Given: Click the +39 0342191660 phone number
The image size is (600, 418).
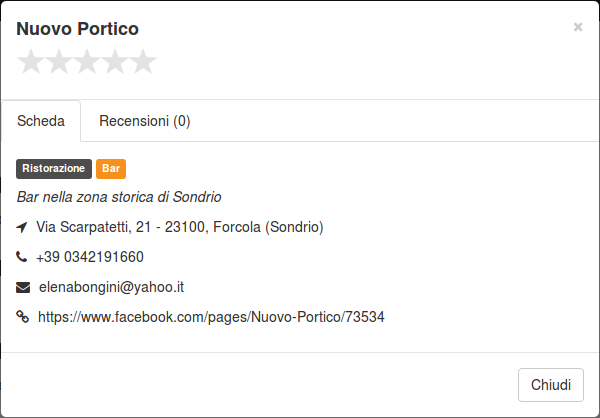Looking at the screenshot, I should click(90, 257).
